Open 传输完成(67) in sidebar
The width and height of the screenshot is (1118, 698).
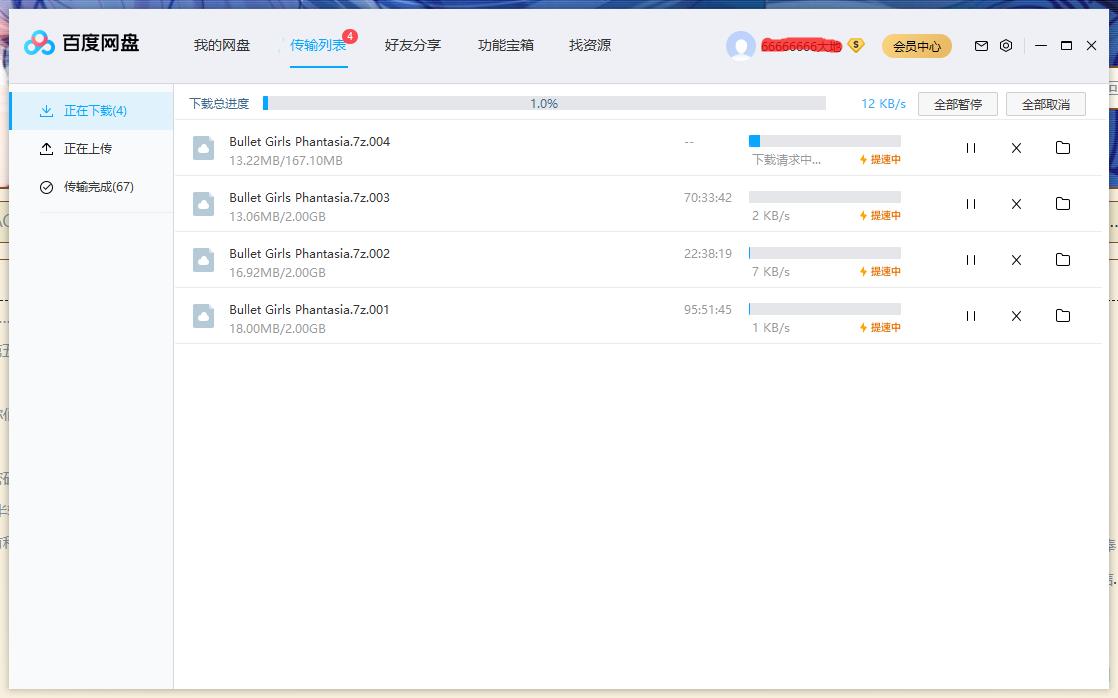pyautogui.click(x=91, y=187)
